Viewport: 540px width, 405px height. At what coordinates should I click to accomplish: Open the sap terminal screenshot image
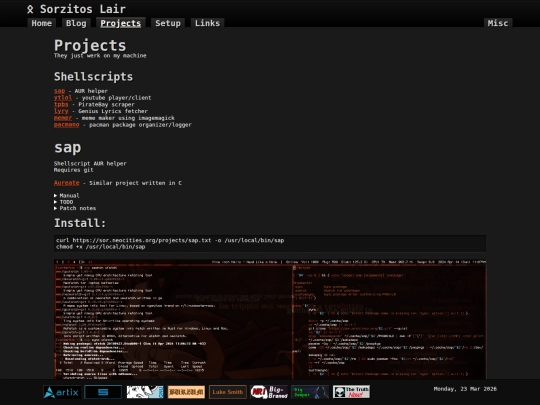pyautogui.click(x=270, y=319)
